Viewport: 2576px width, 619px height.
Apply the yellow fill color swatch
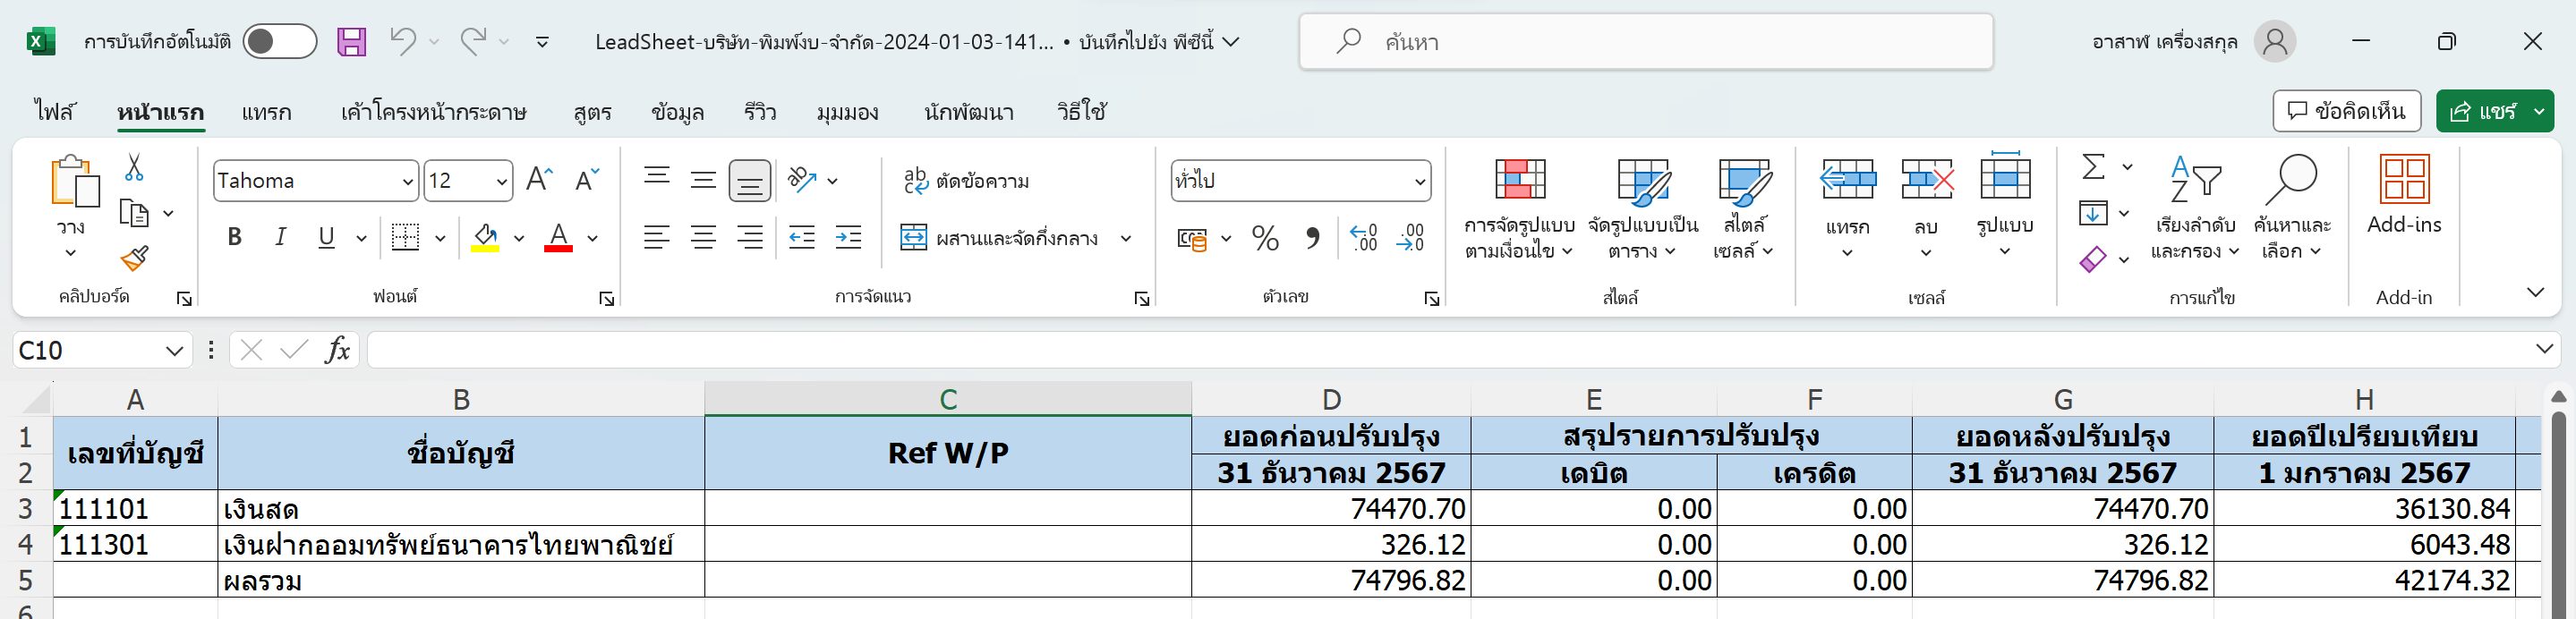pyautogui.click(x=486, y=238)
